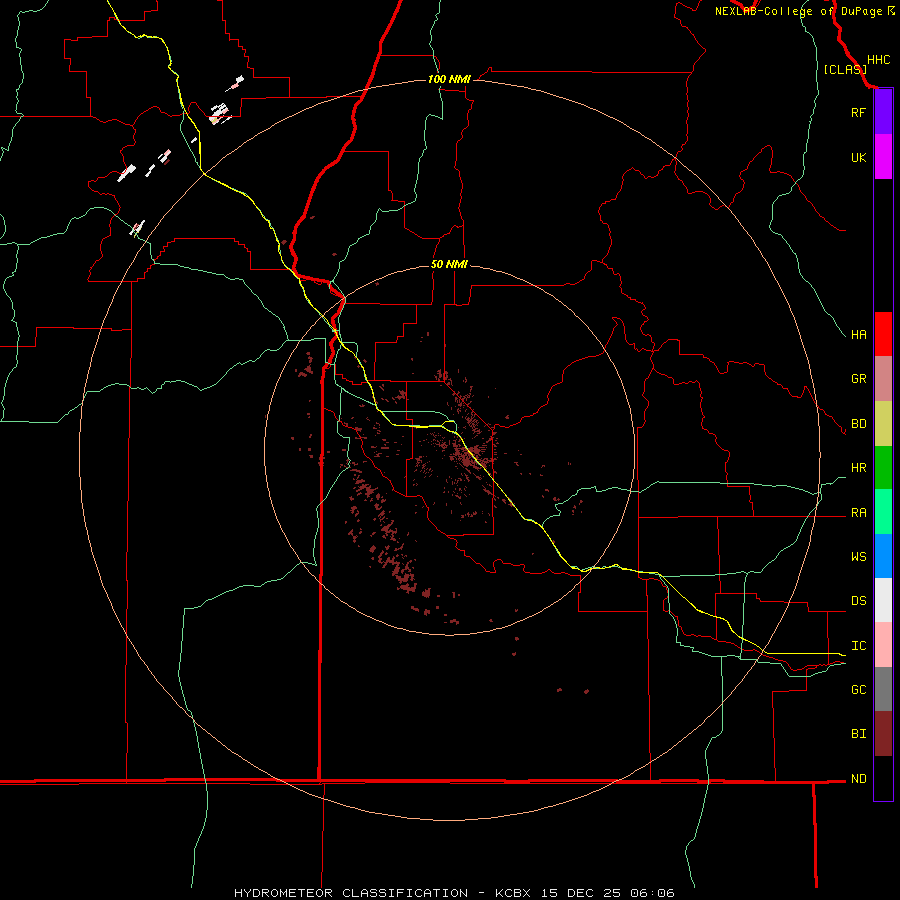The image size is (900, 900).
Task: Click the red HA legend swatch
Action: pyautogui.click(x=883, y=334)
